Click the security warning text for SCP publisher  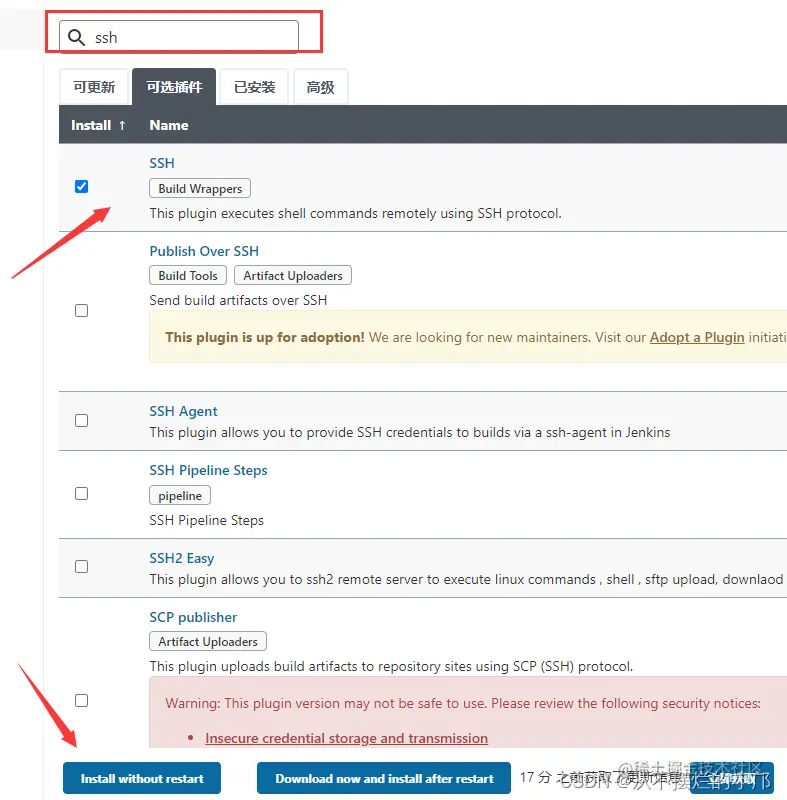tap(463, 704)
